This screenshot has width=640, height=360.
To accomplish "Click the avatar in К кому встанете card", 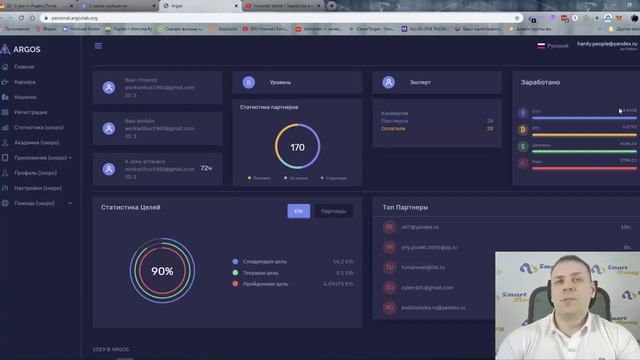I will click(109, 169).
